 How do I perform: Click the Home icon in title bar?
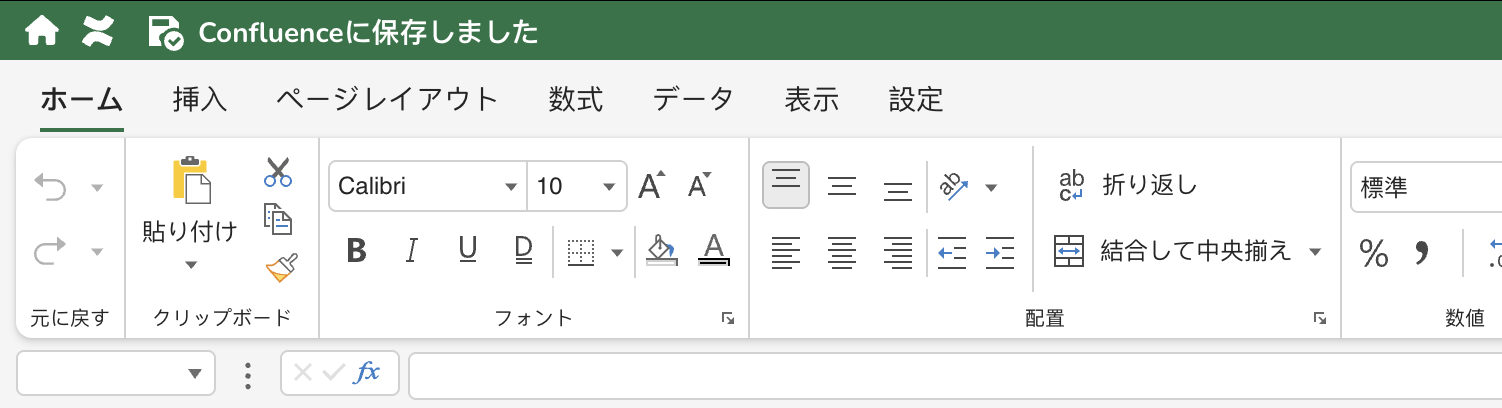42,32
